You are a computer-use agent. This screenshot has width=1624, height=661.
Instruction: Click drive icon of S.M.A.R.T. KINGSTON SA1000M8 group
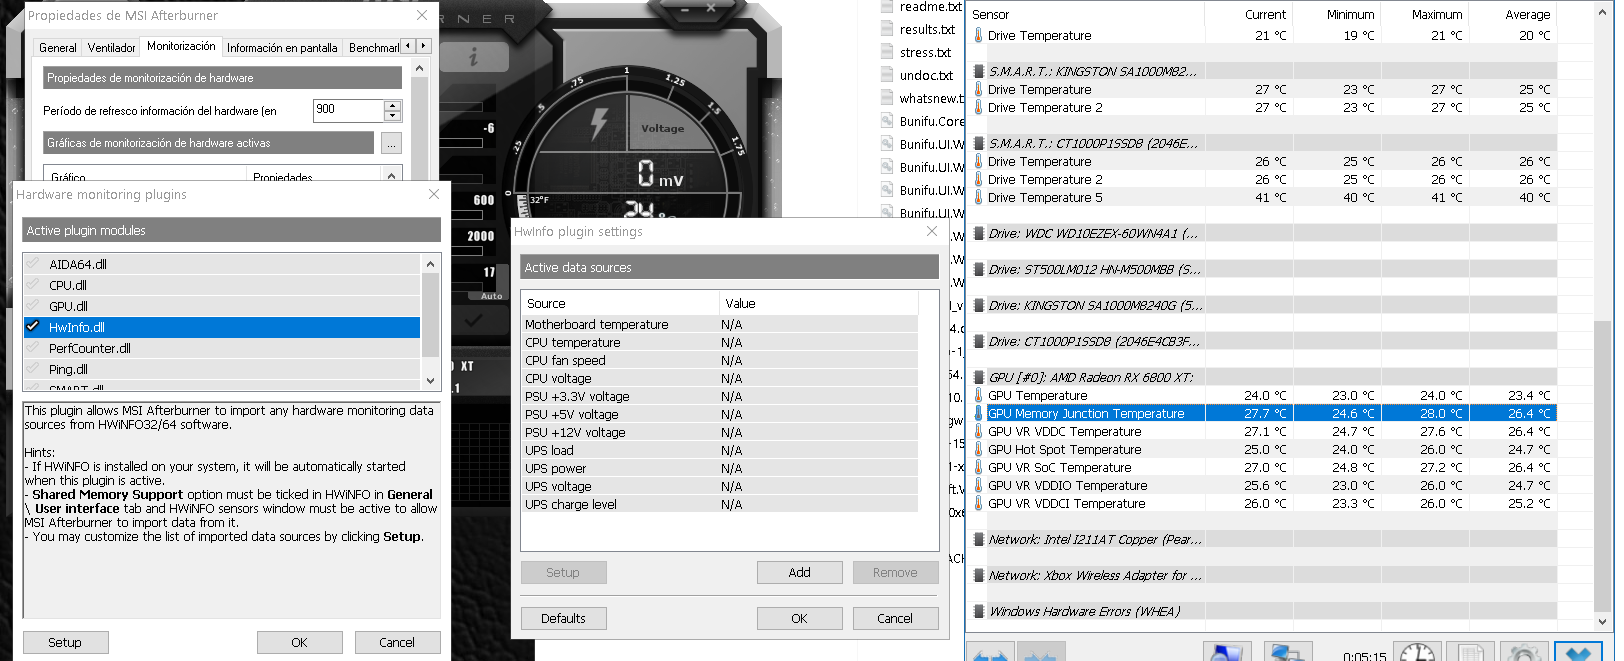point(979,71)
